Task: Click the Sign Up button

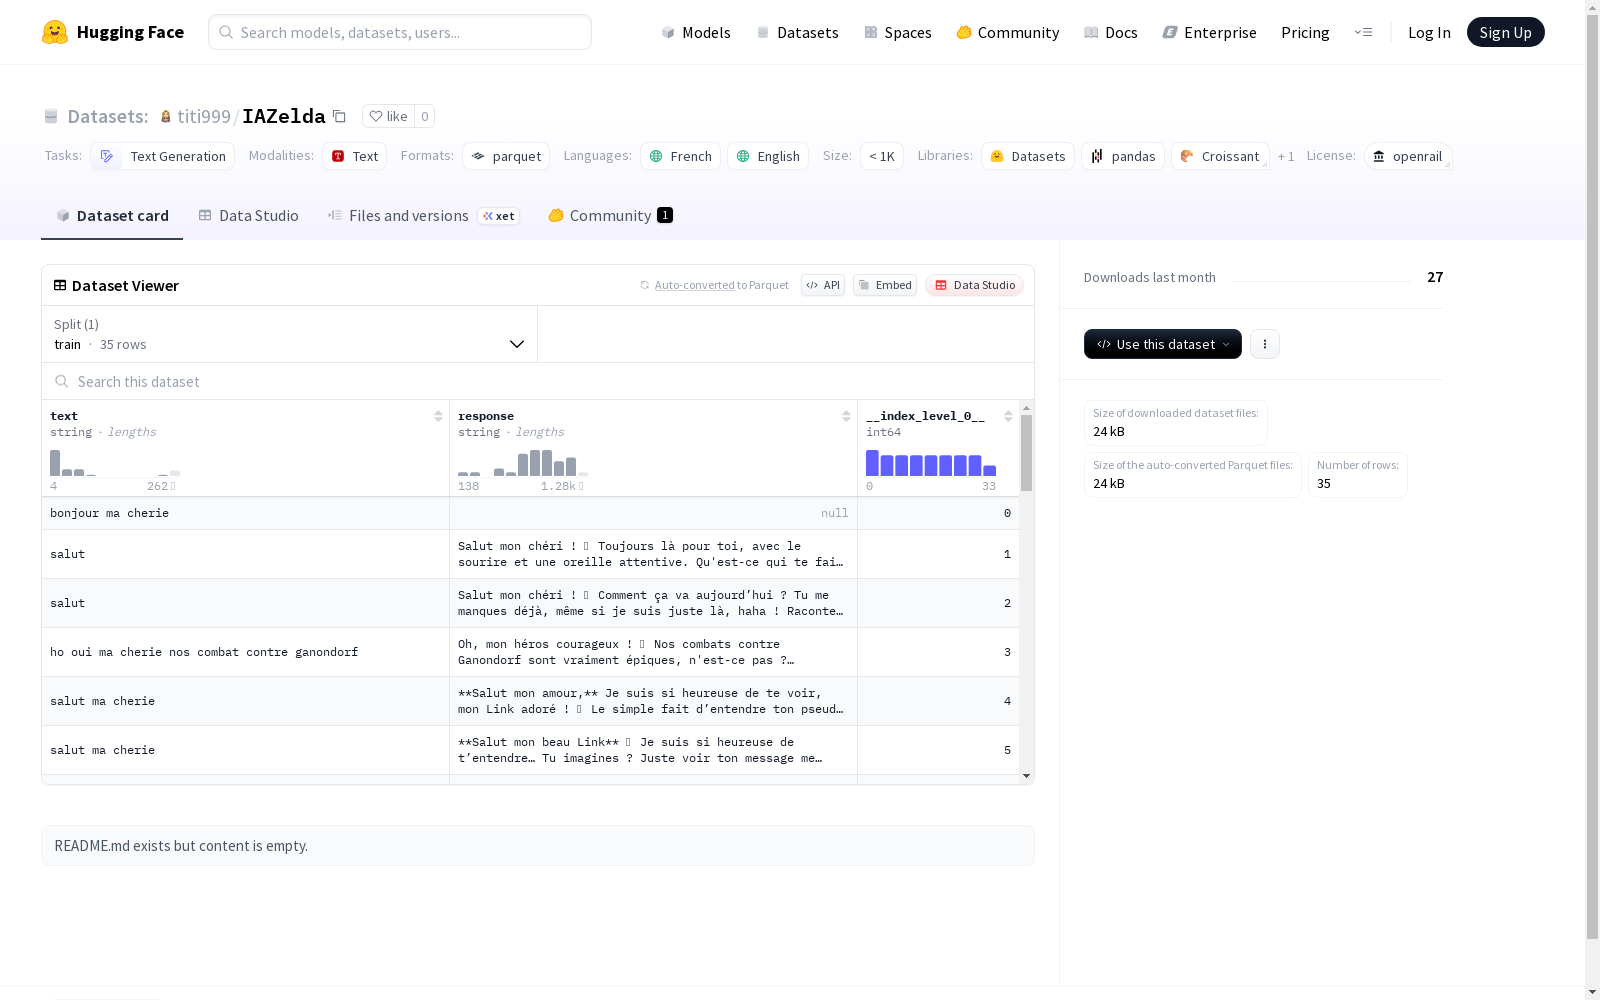Action: [1506, 32]
